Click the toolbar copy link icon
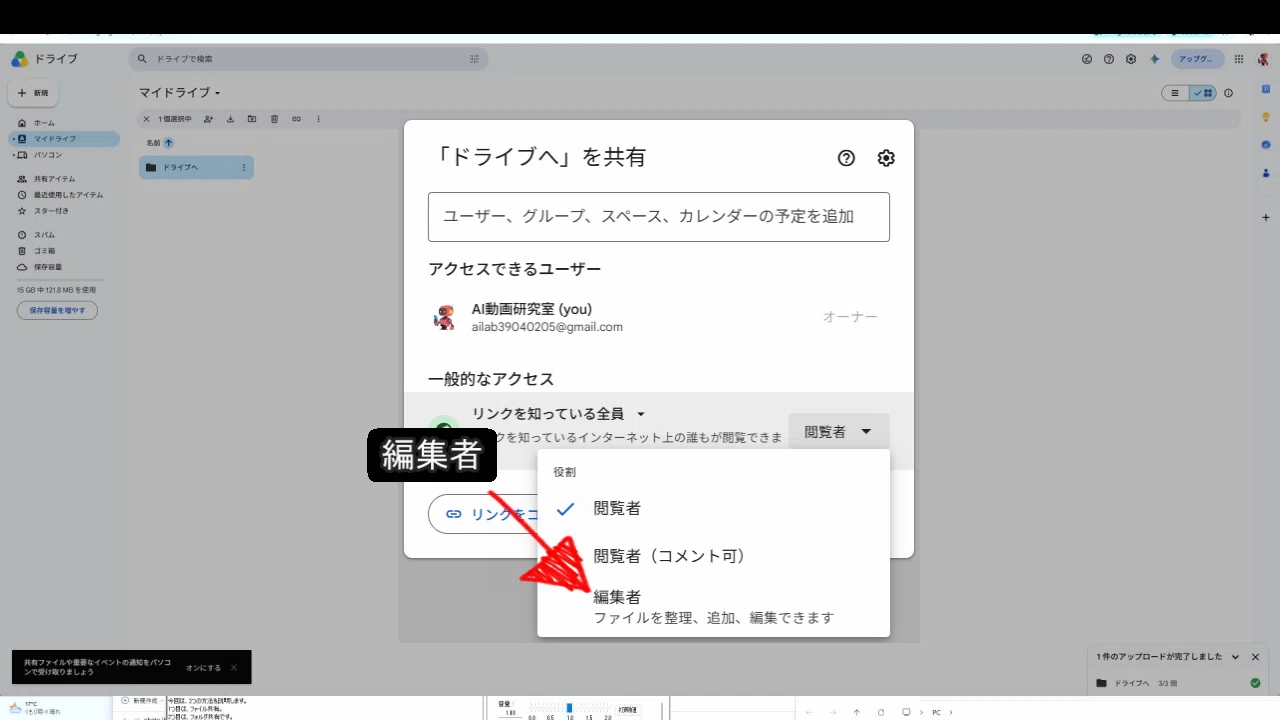 point(296,119)
